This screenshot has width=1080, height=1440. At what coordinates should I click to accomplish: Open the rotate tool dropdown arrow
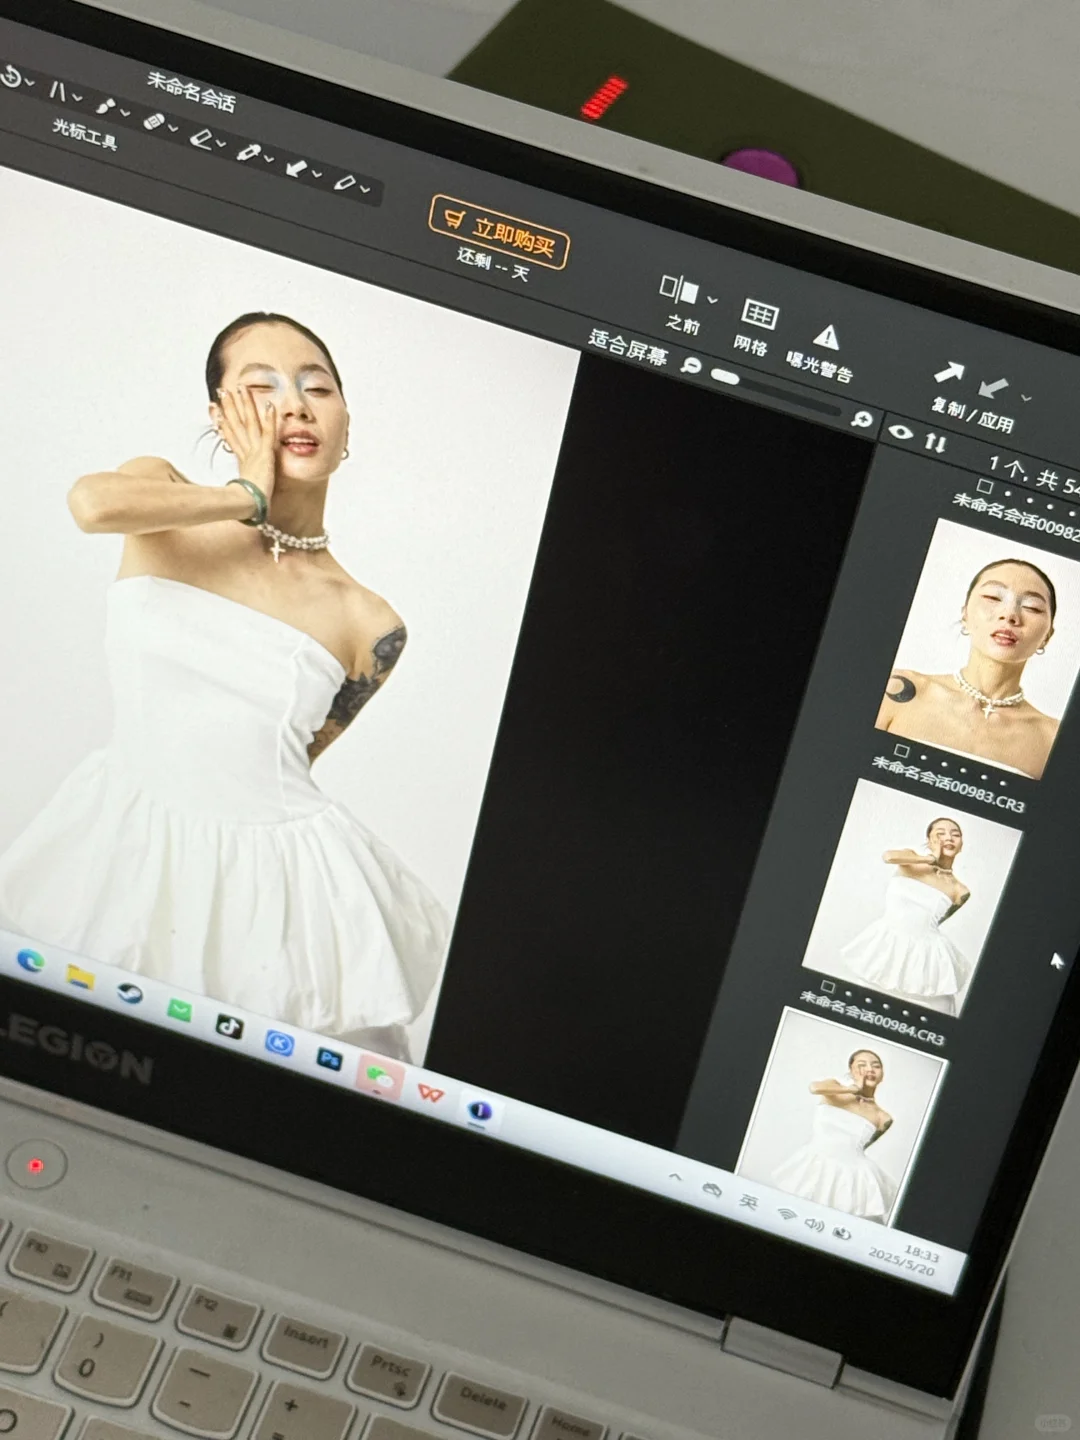[x=29, y=81]
